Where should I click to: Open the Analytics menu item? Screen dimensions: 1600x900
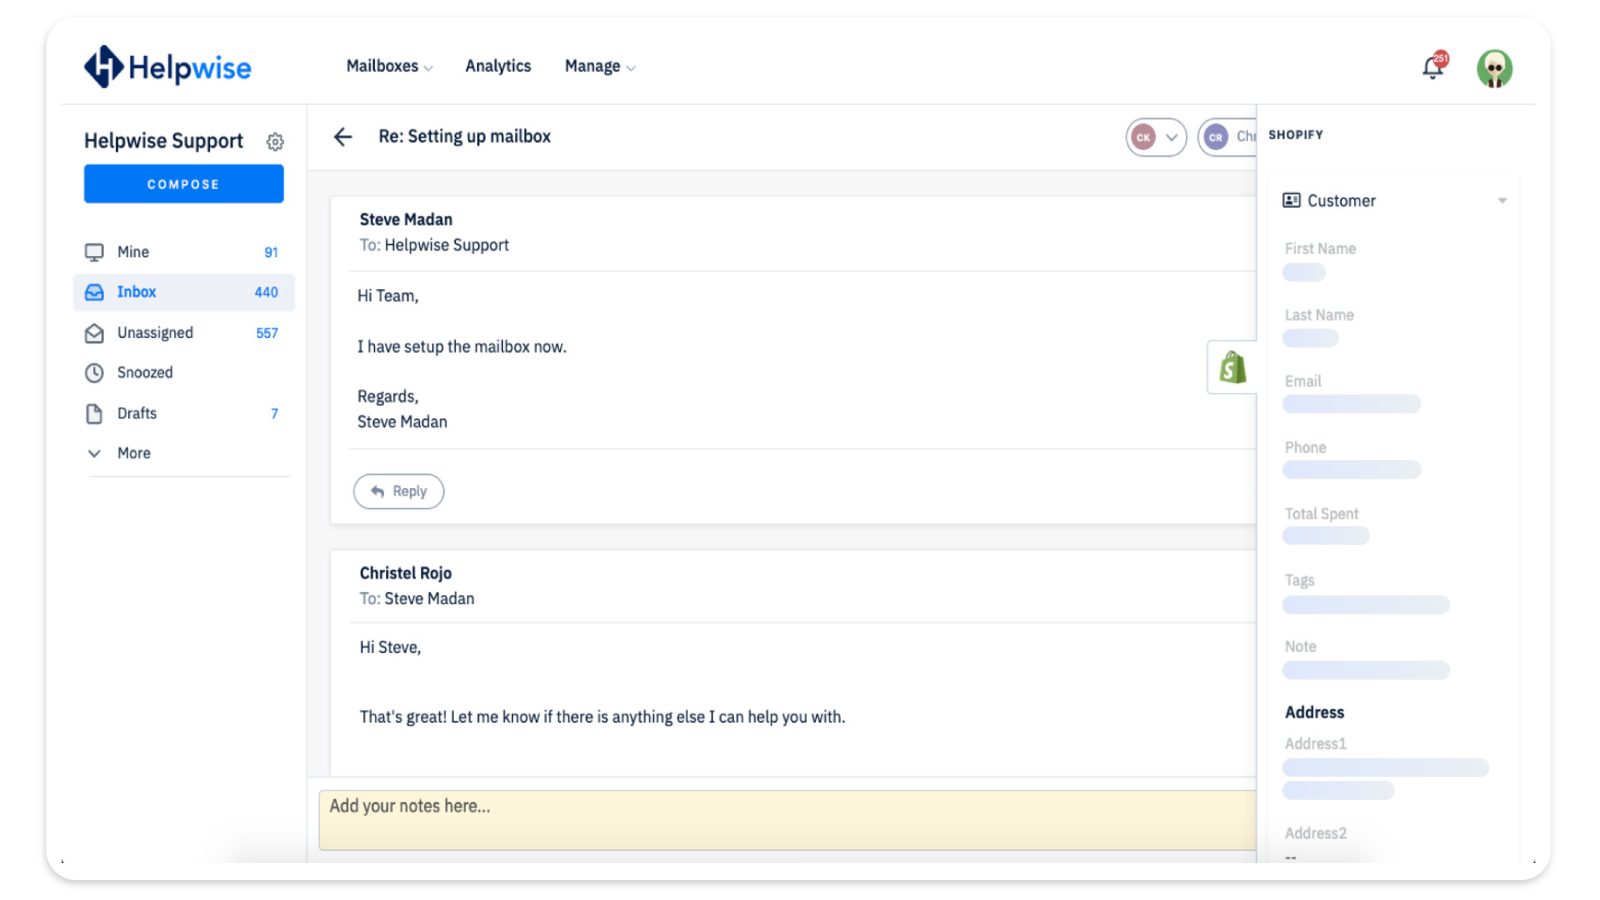tap(498, 66)
